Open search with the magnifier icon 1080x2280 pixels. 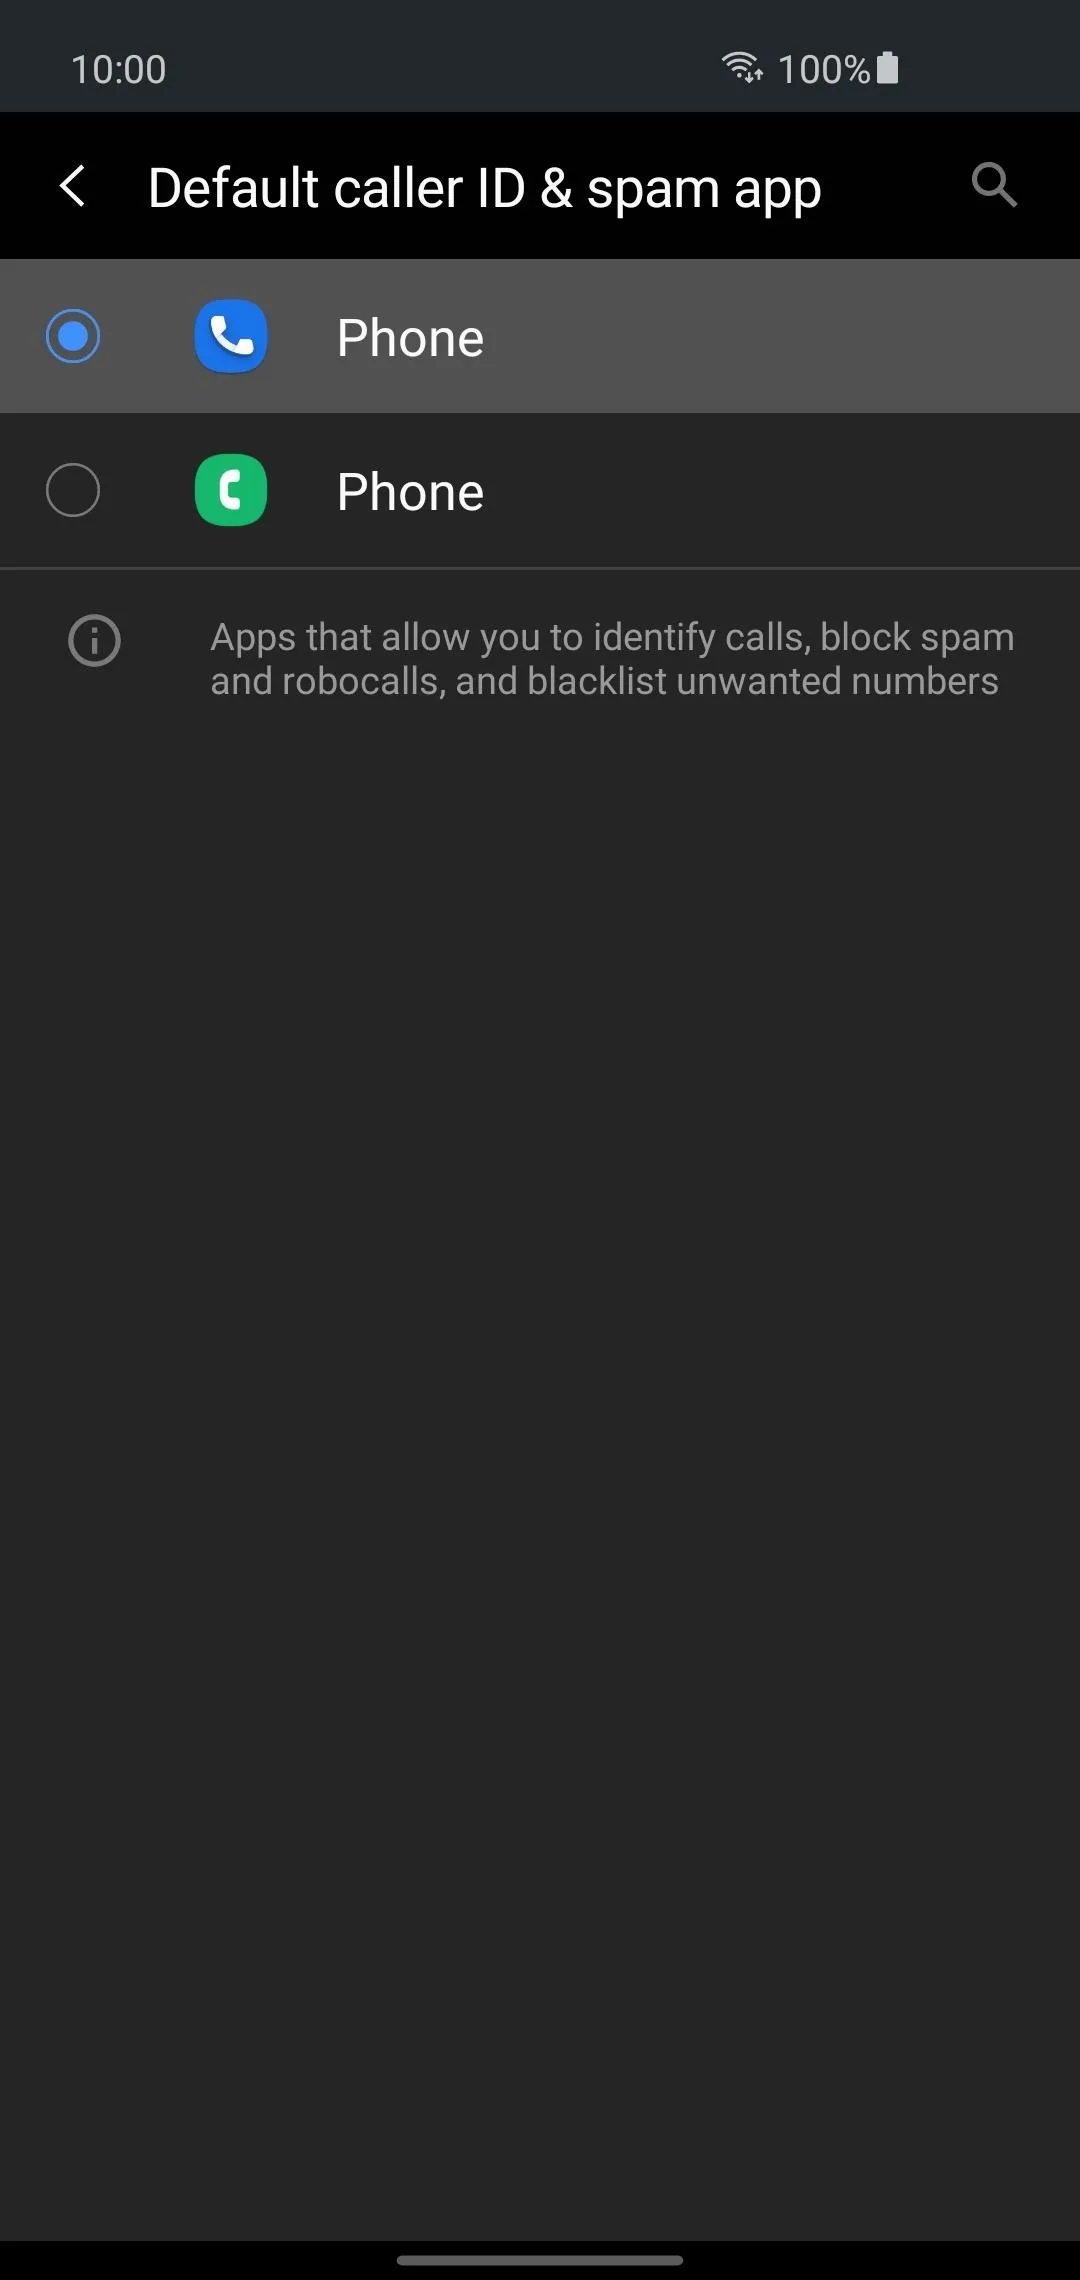994,185
